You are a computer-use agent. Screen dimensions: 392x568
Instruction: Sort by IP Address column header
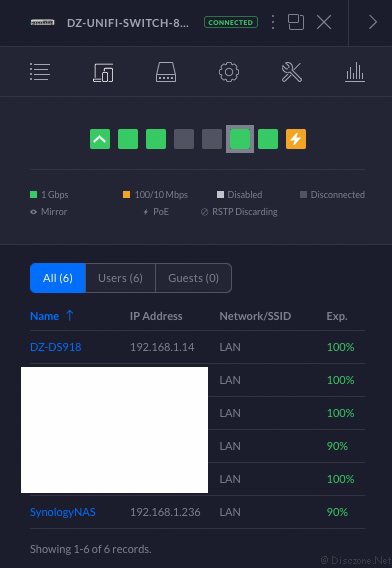pyautogui.click(x=156, y=316)
